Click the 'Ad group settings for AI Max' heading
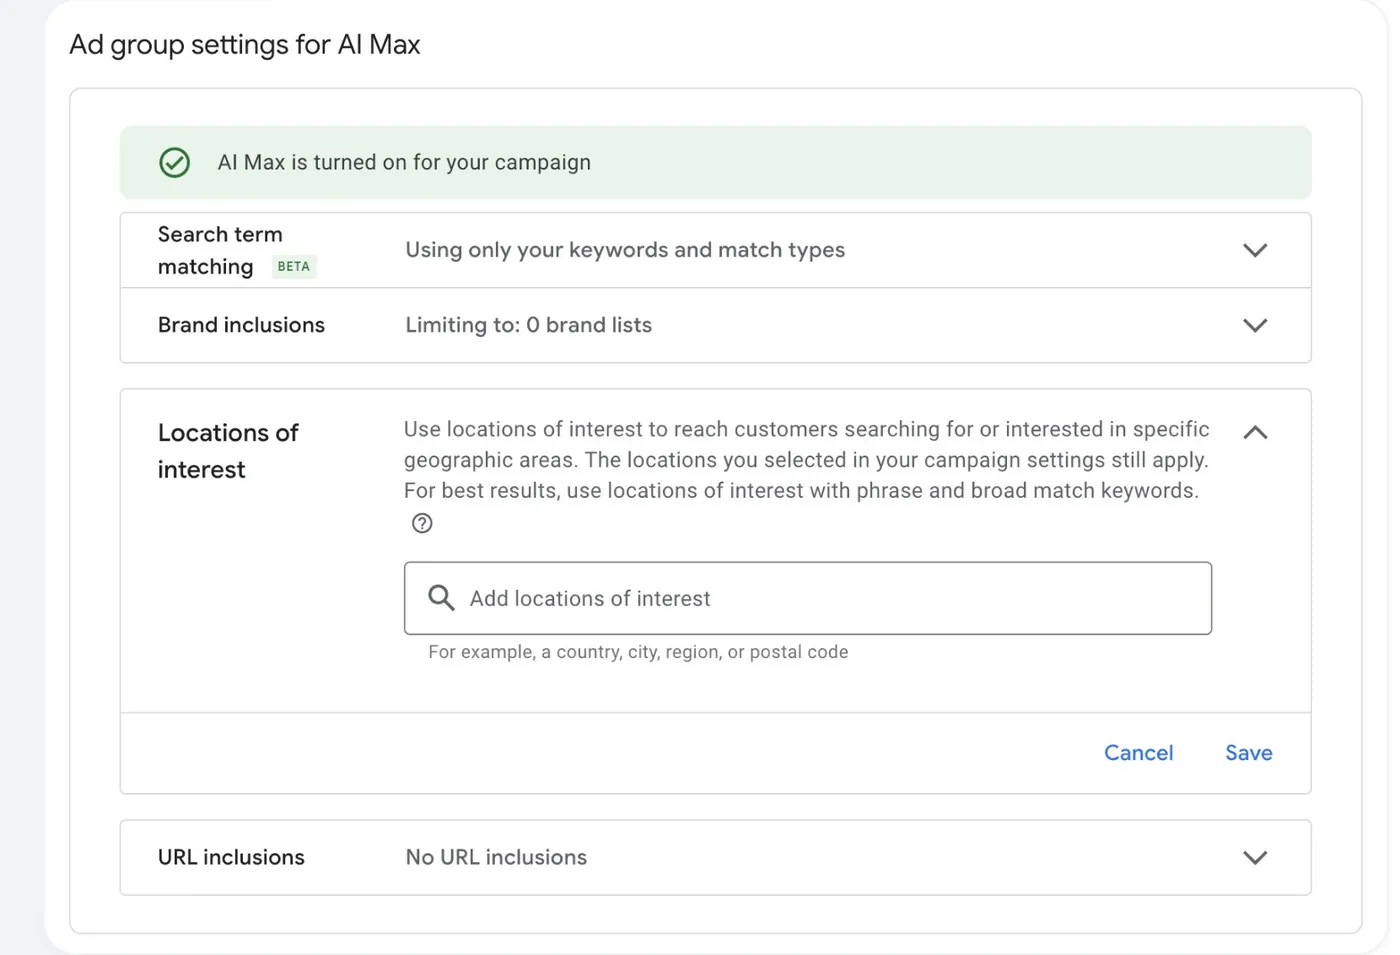This screenshot has width=1400, height=955. [x=245, y=45]
